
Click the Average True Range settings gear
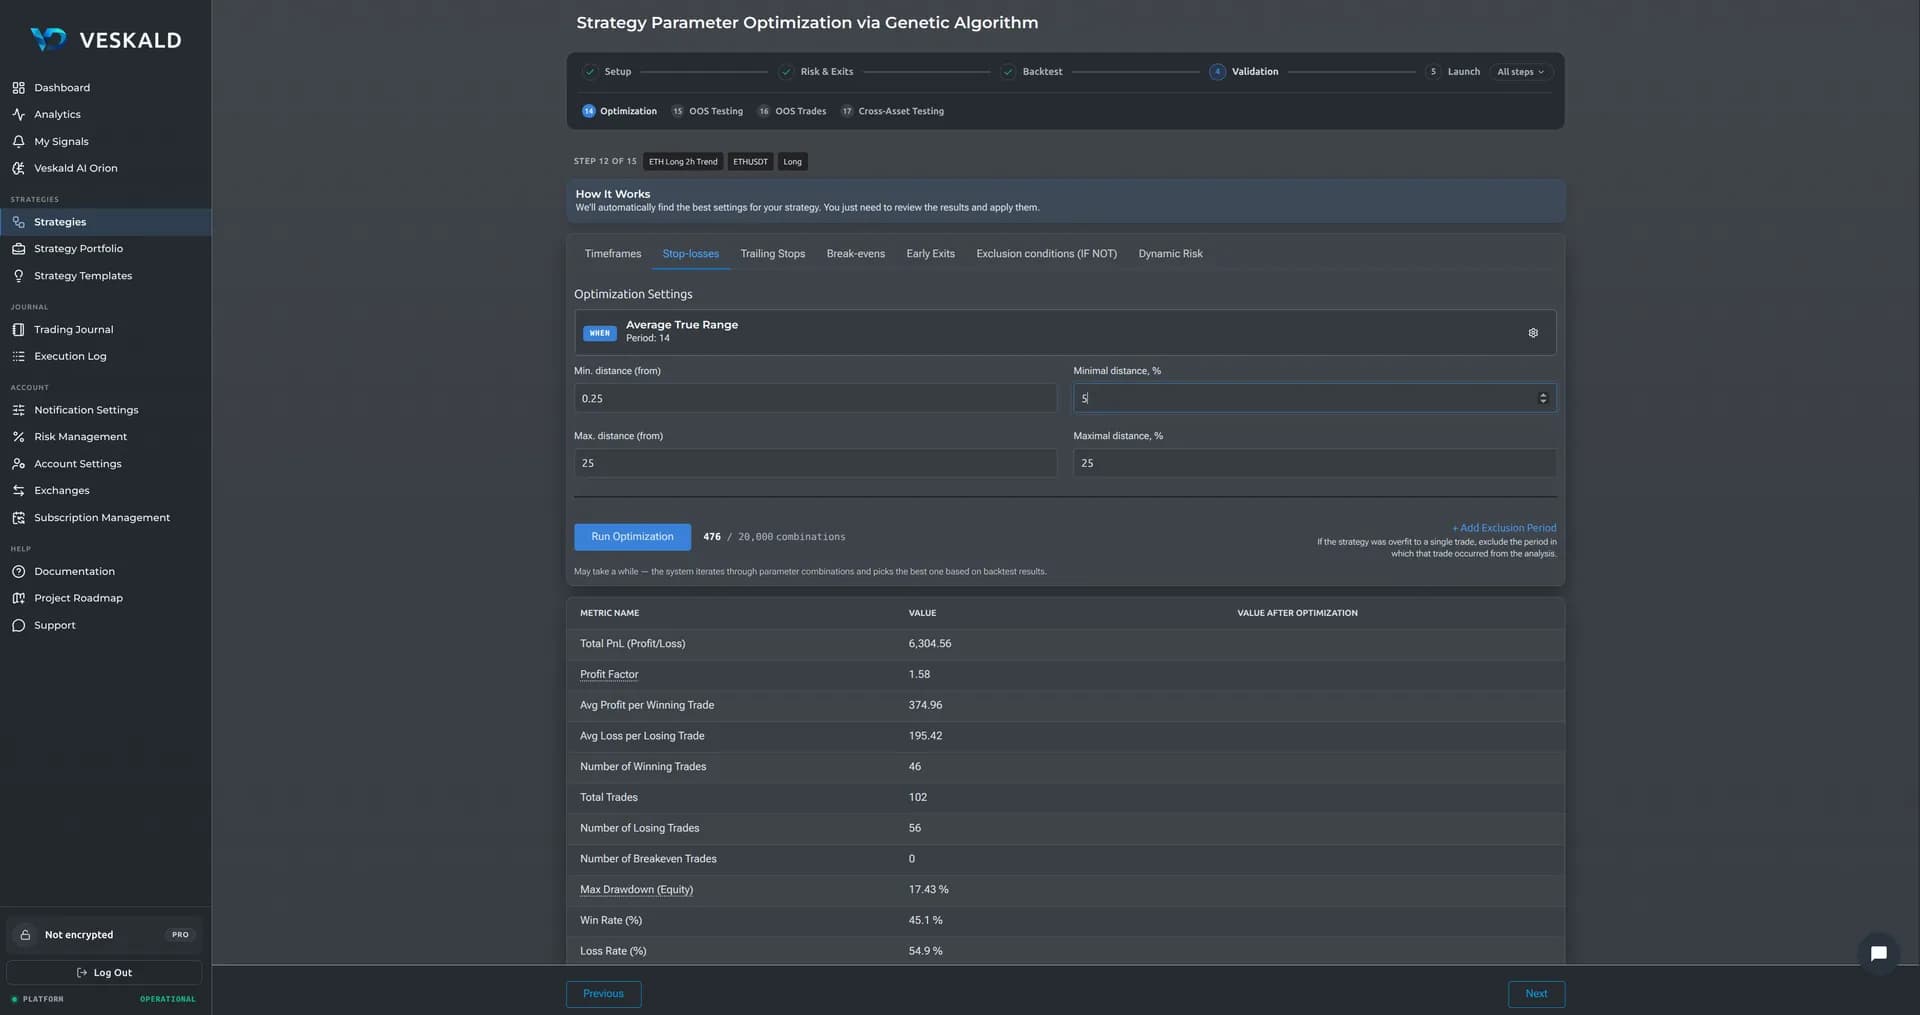pyautogui.click(x=1533, y=333)
